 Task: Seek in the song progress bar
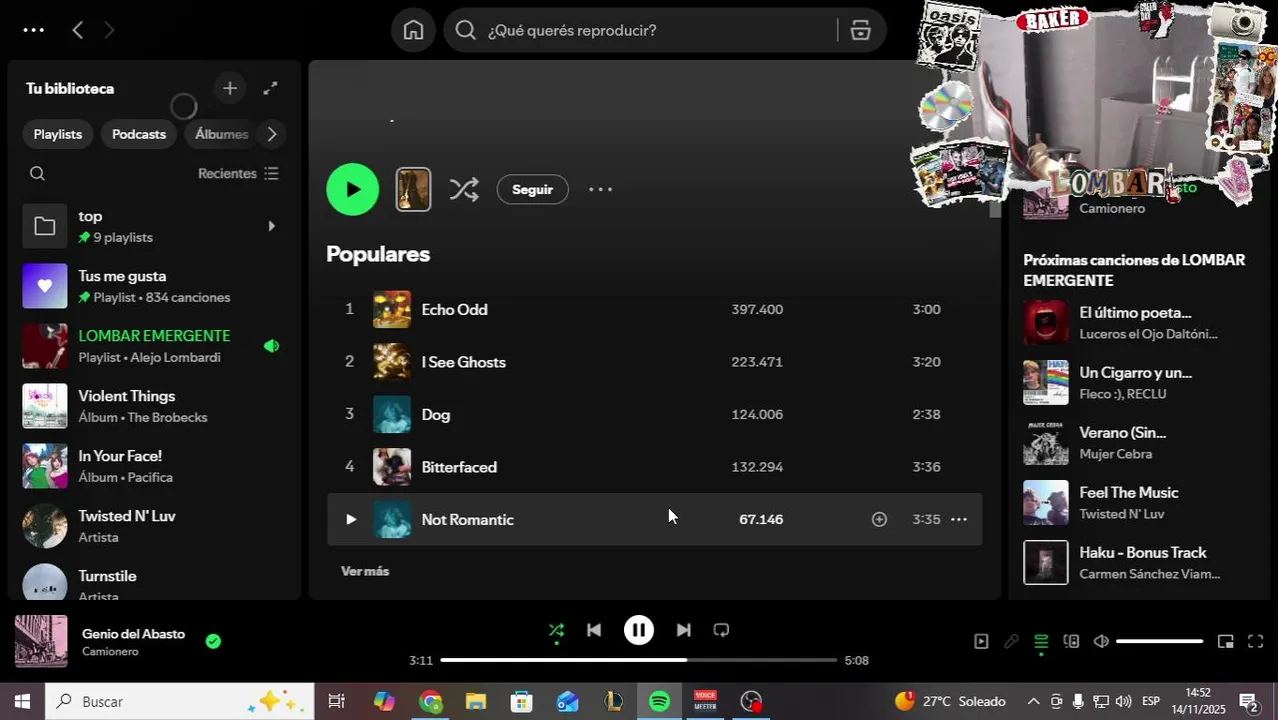click(638, 660)
